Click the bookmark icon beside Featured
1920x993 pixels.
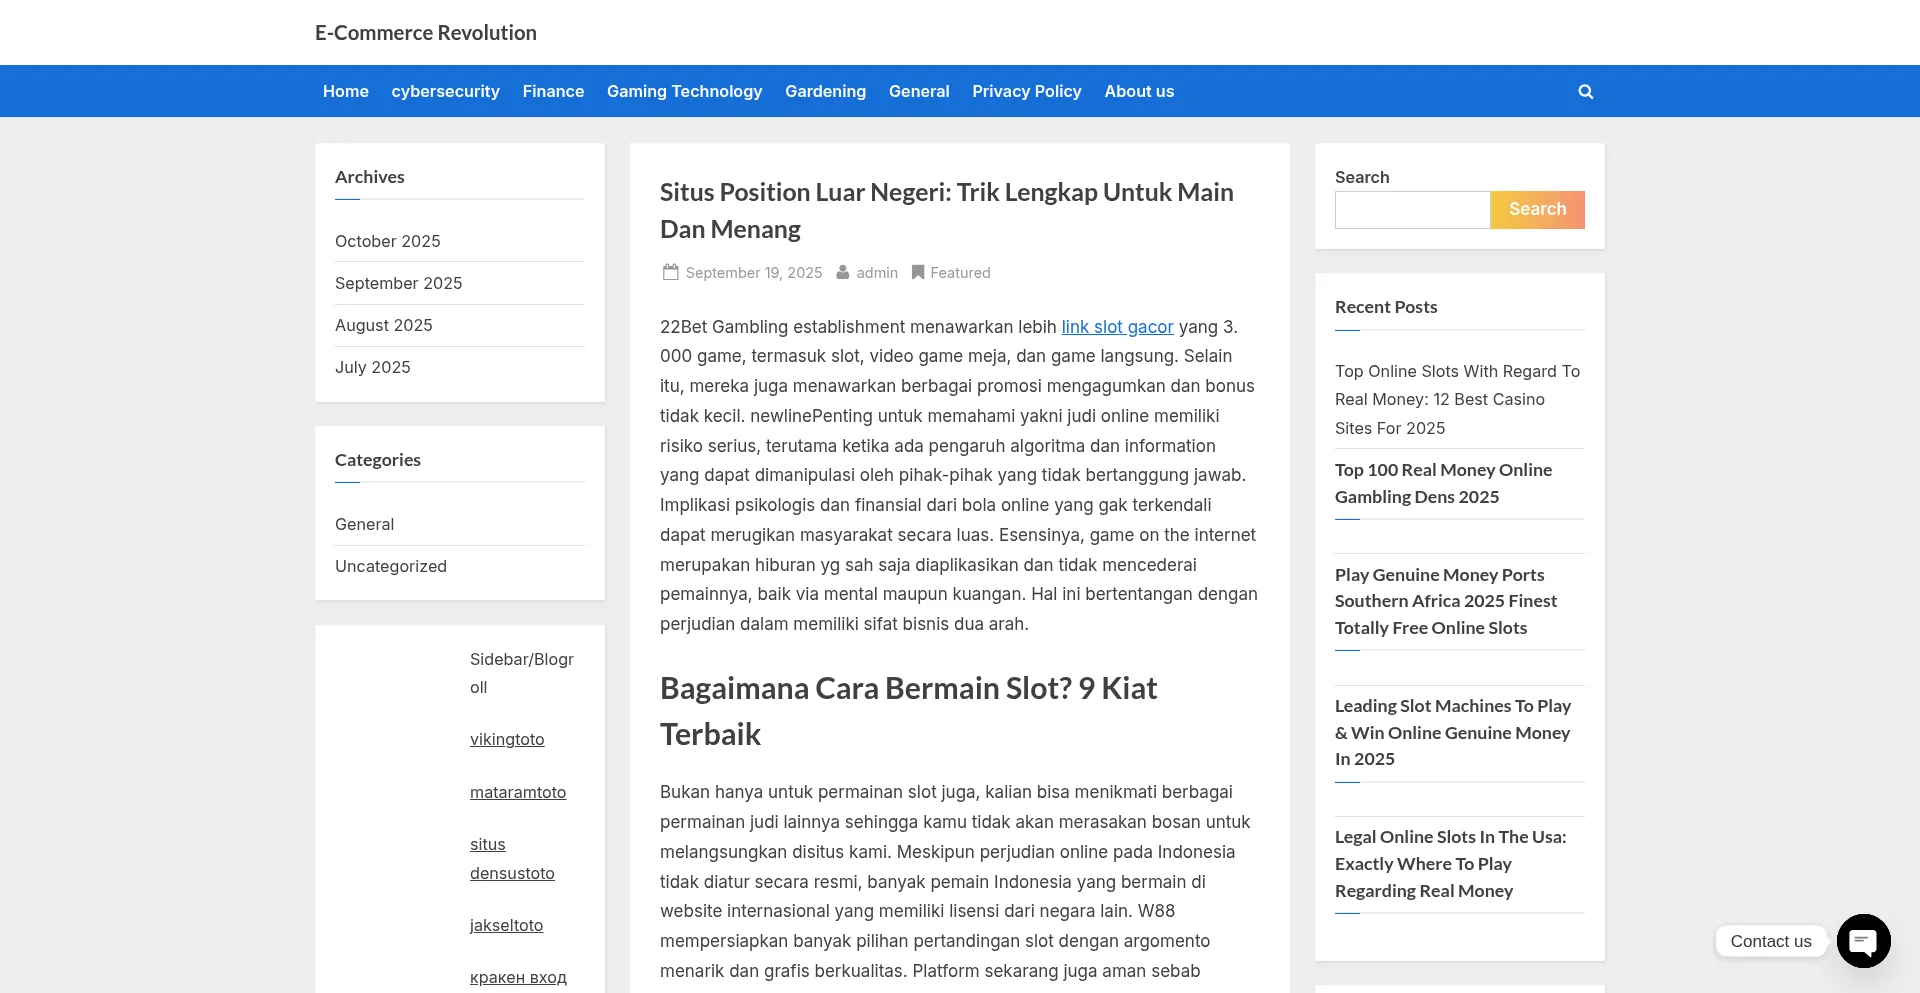click(x=917, y=272)
